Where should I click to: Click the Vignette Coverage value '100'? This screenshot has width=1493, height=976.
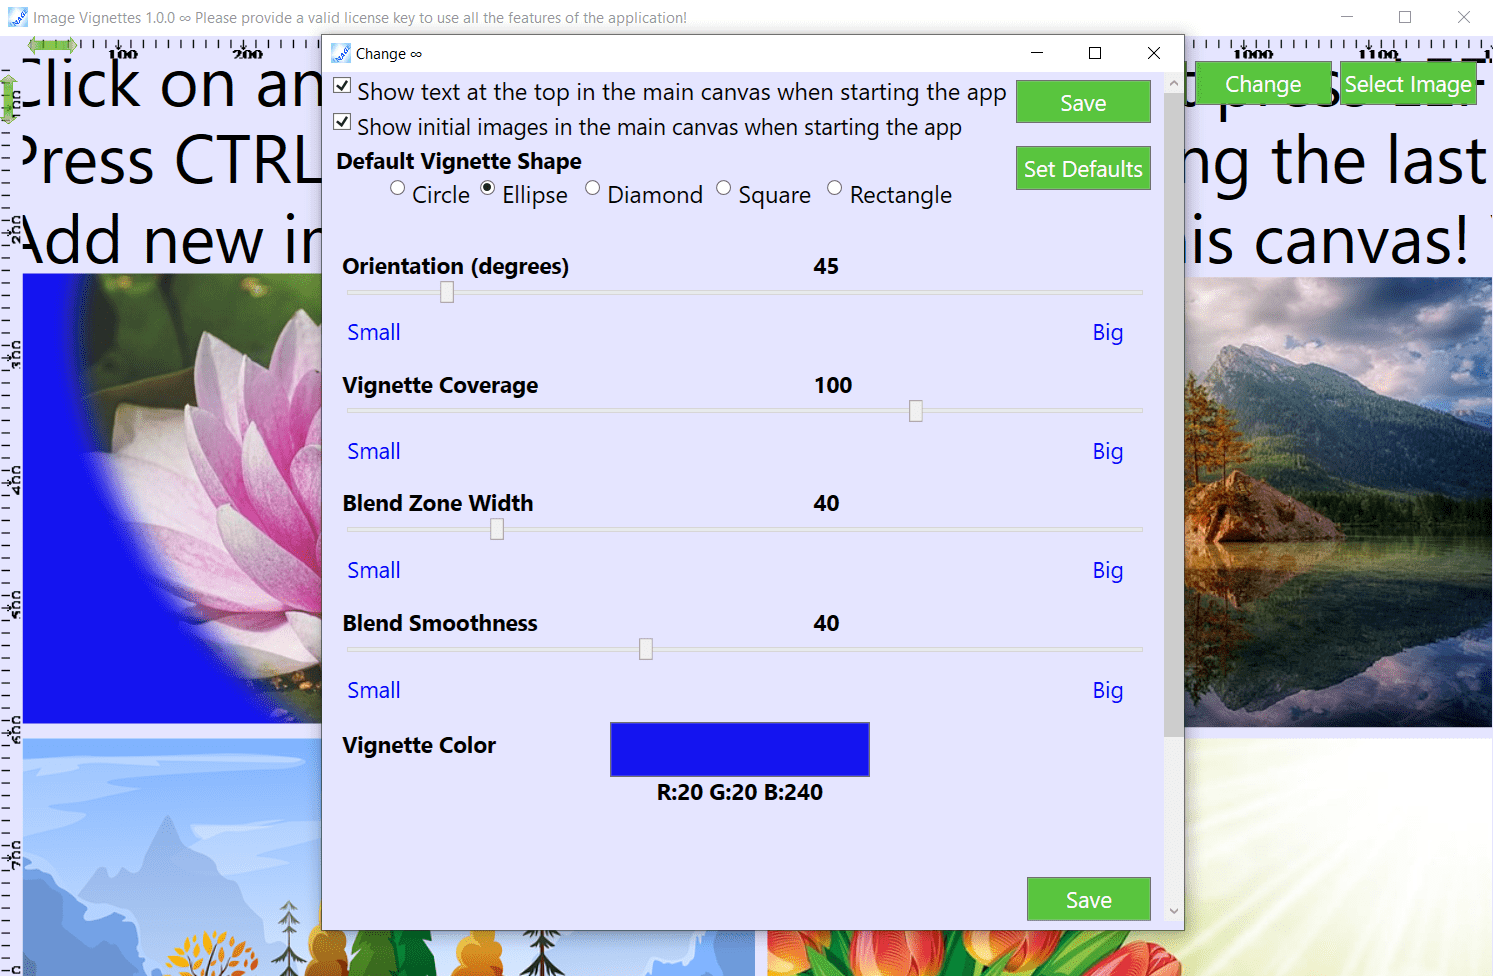click(x=833, y=385)
